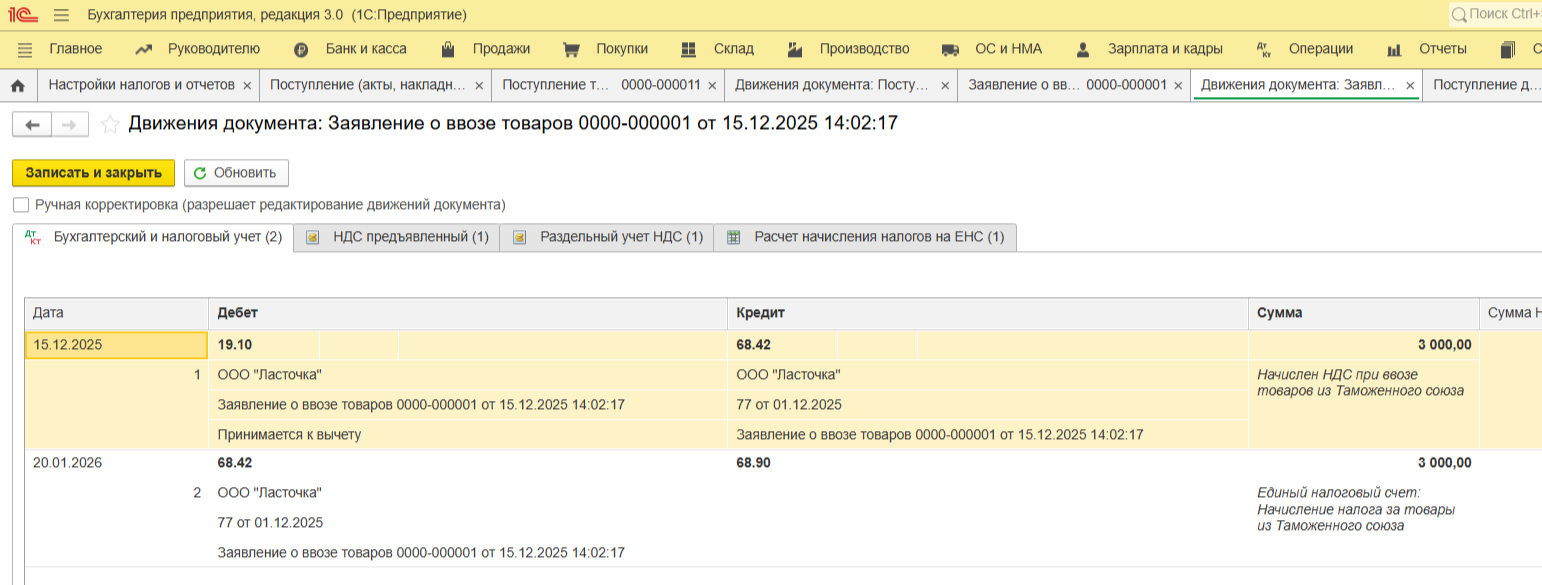Close the Настройки налогов и отчетов tab
This screenshot has height=585, width=1542.
247,86
